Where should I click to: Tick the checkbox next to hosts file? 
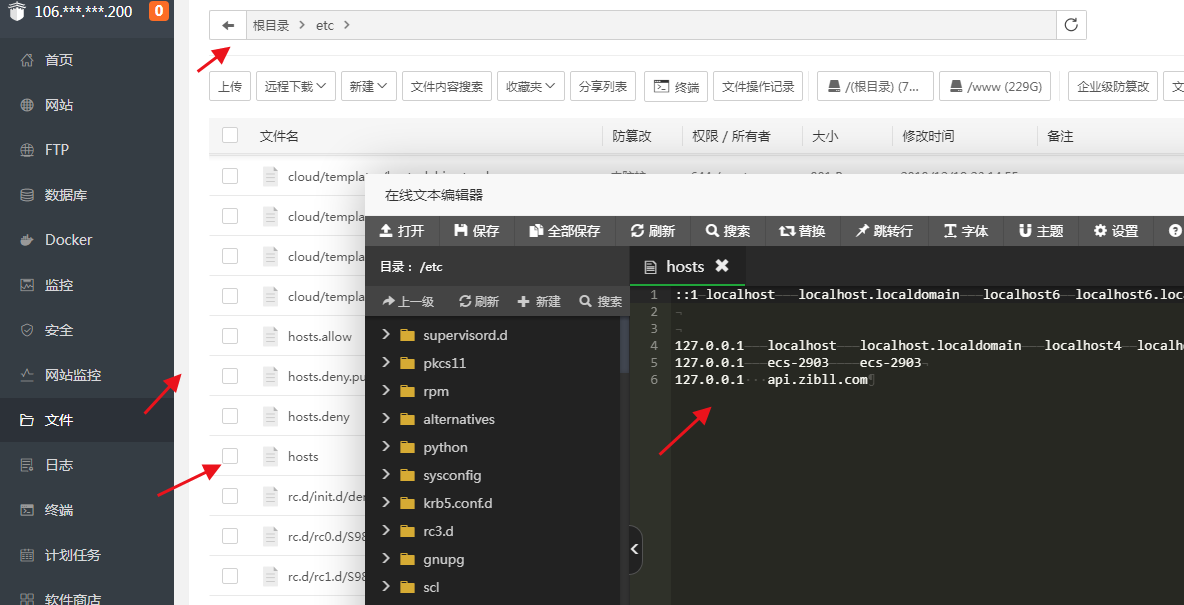click(x=230, y=456)
